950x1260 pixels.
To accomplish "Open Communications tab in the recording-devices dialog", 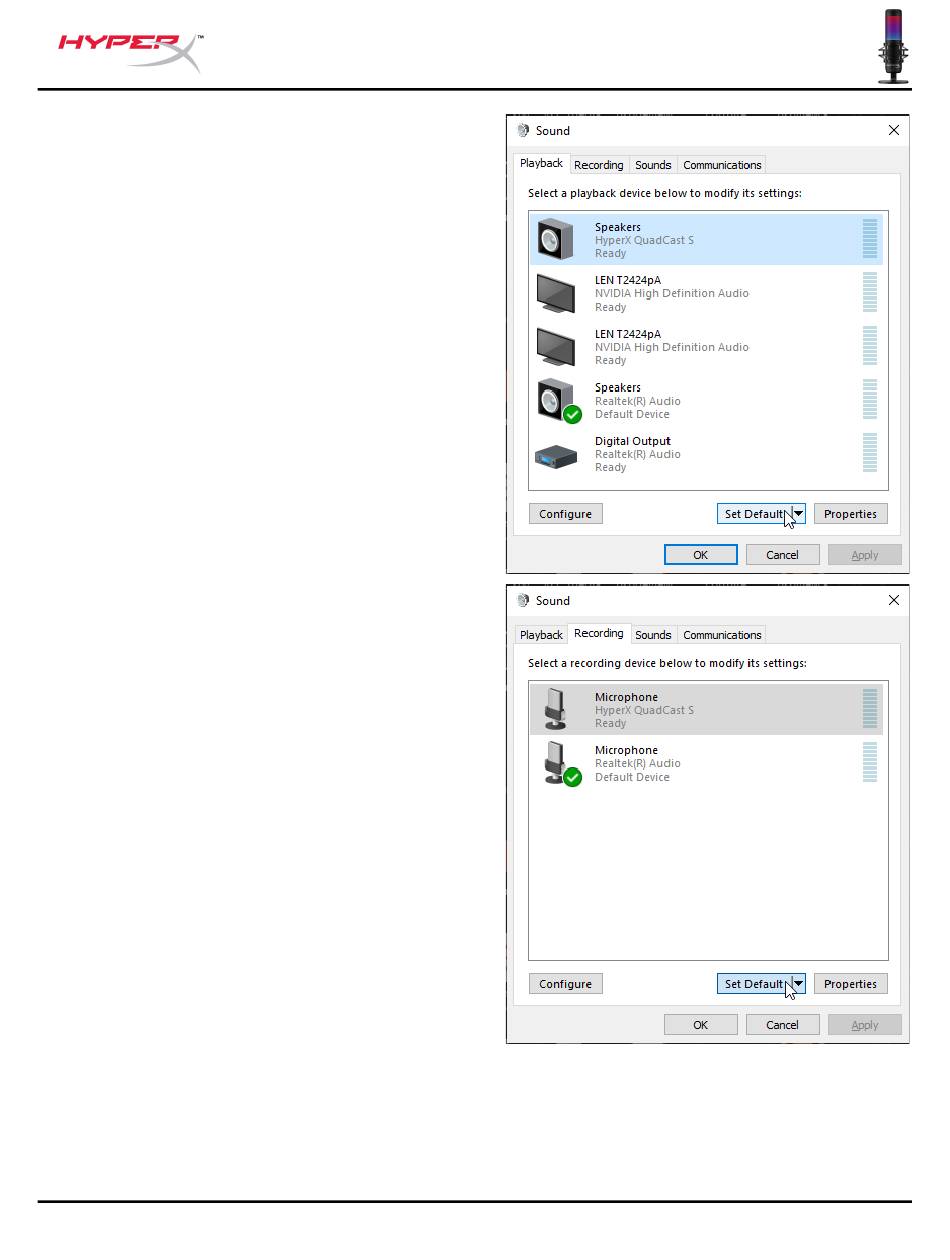I will [x=722, y=635].
